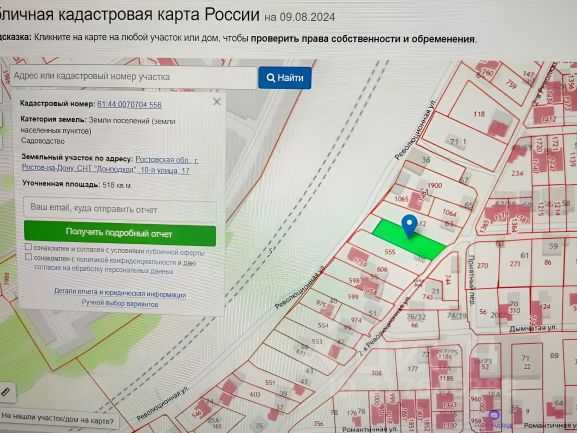The height and width of the screenshot is (433, 577).
Task: Open Детали отчета и юридическая информация link
Action: coord(120,293)
